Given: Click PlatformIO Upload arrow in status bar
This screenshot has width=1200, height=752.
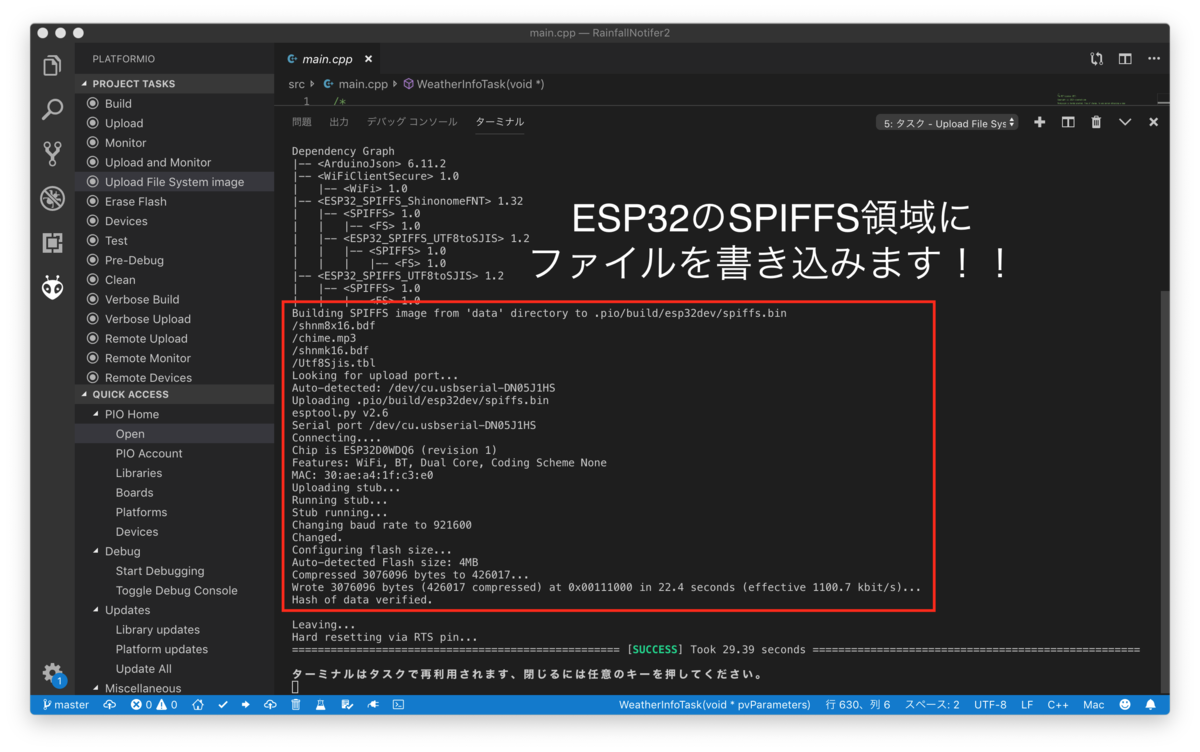Looking at the screenshot, I should tap(246, 705).
